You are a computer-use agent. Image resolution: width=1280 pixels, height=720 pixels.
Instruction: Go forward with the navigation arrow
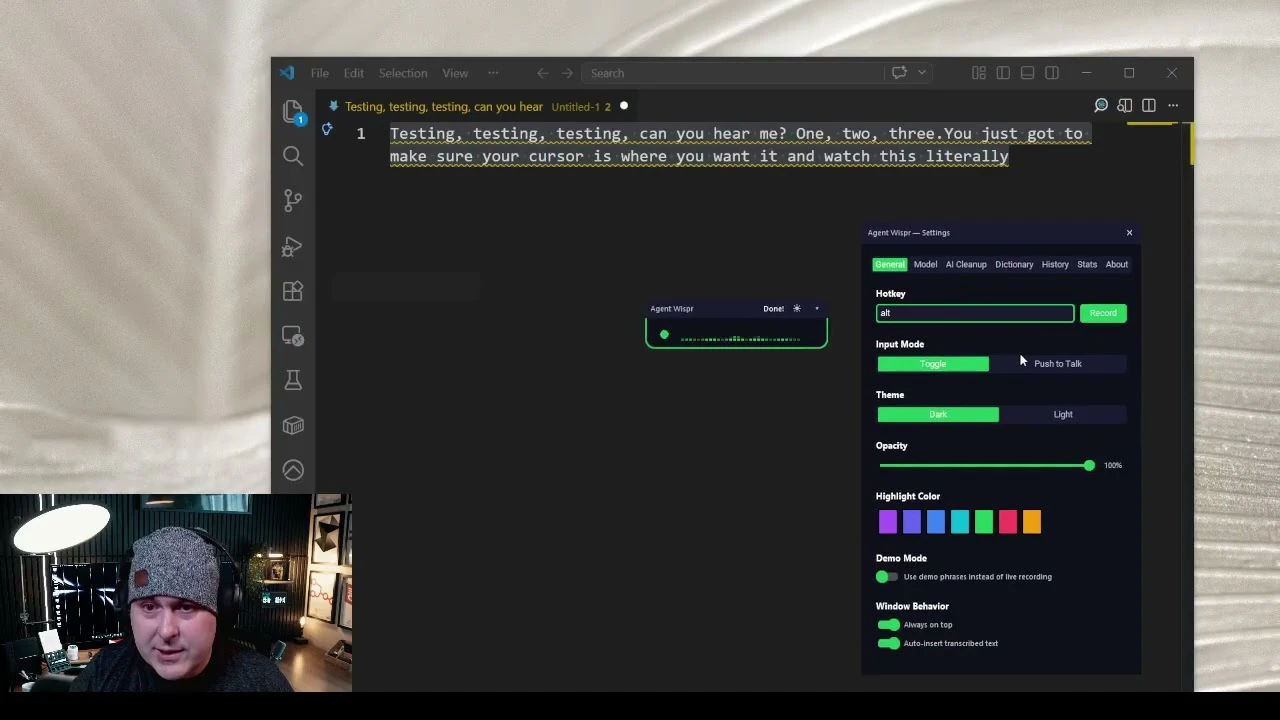pos(567,73)
